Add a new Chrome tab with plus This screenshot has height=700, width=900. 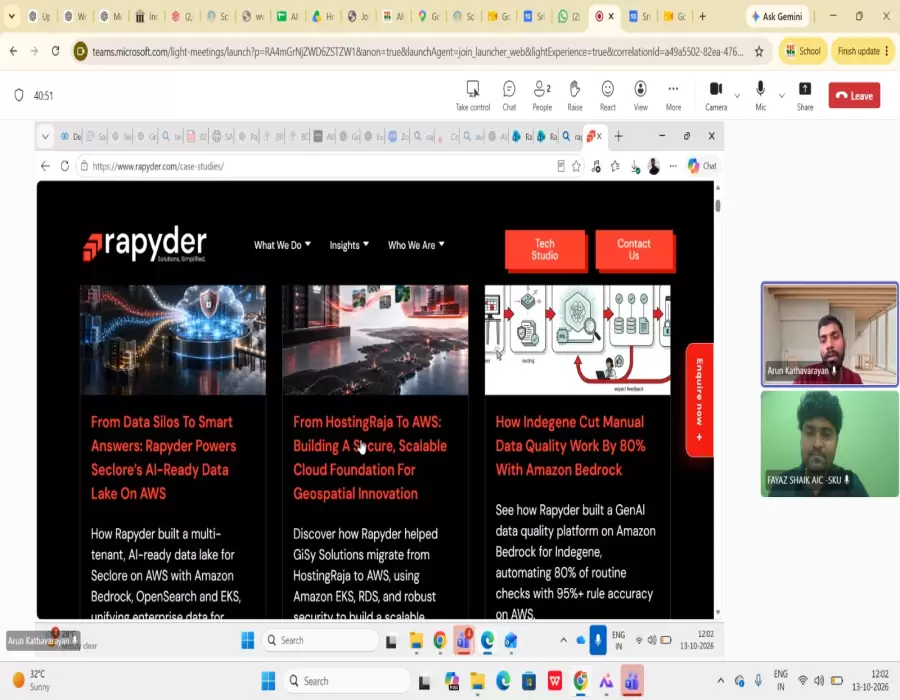pyautogui.click(x=703, y=17)
